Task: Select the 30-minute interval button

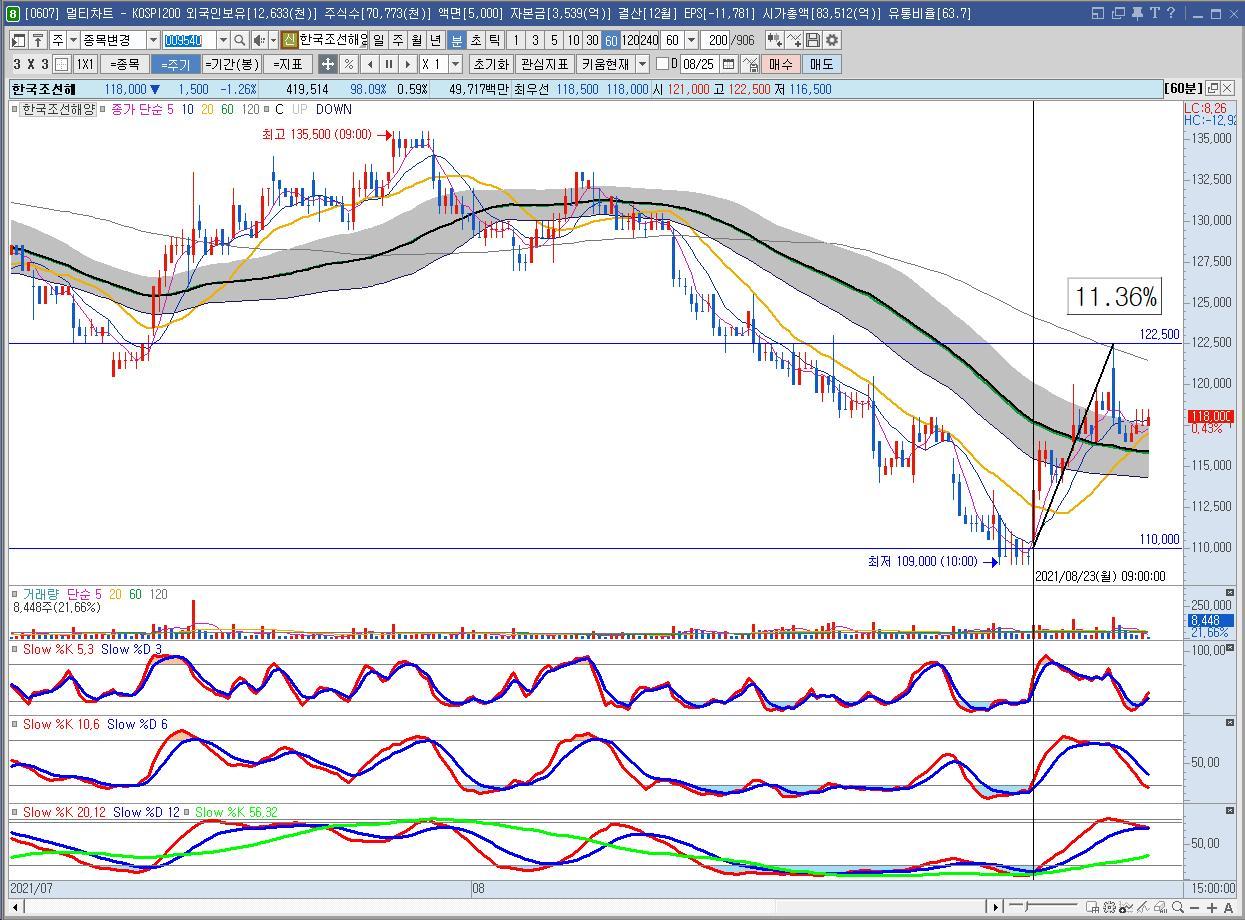Action: (x=592, y=40)
